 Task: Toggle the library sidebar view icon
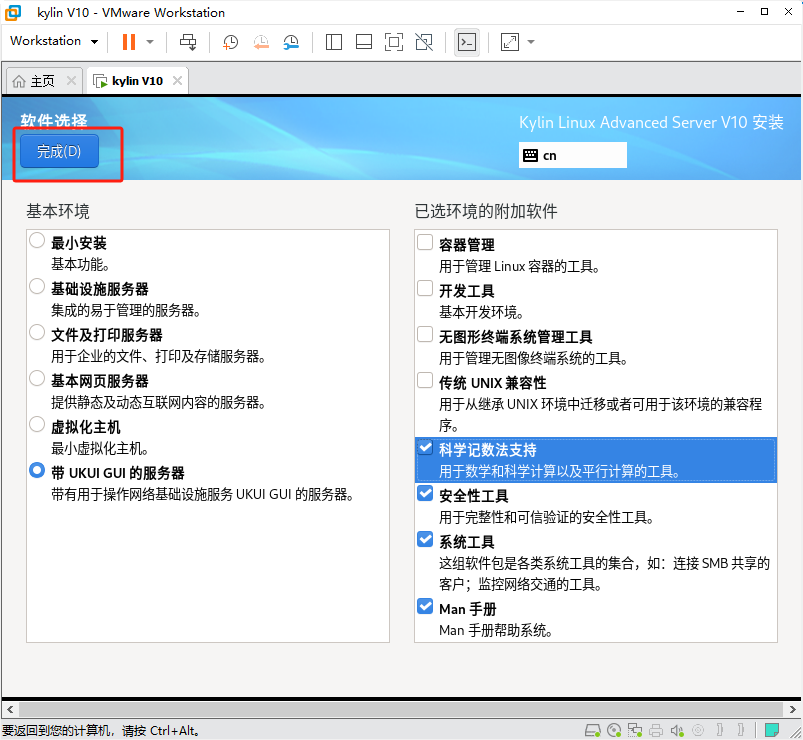(334, 42)
